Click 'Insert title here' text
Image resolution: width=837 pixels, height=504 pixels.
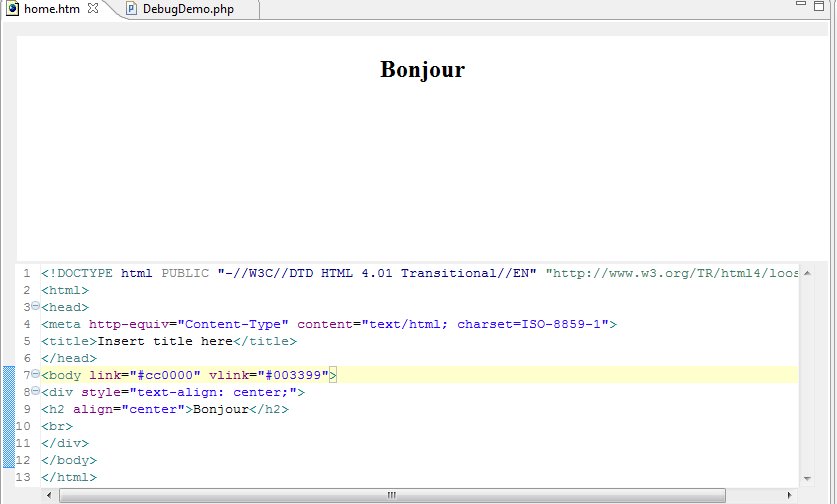pyautogui.click(x=165, y=342)
